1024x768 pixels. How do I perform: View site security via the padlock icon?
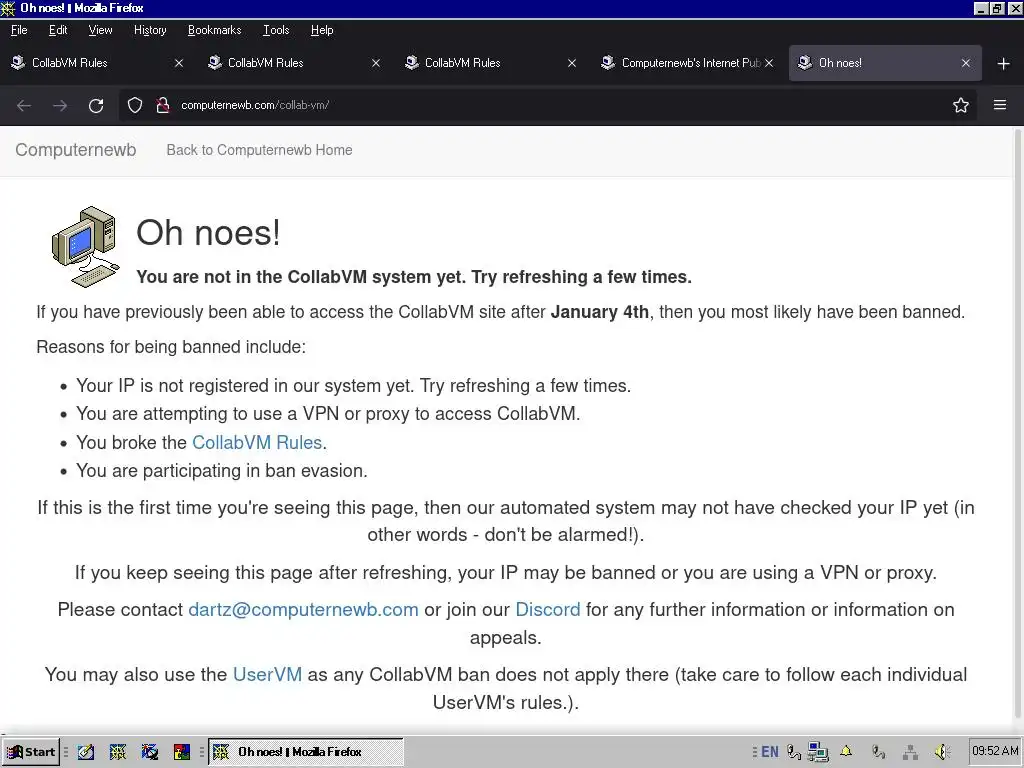(x=163, y=105)
